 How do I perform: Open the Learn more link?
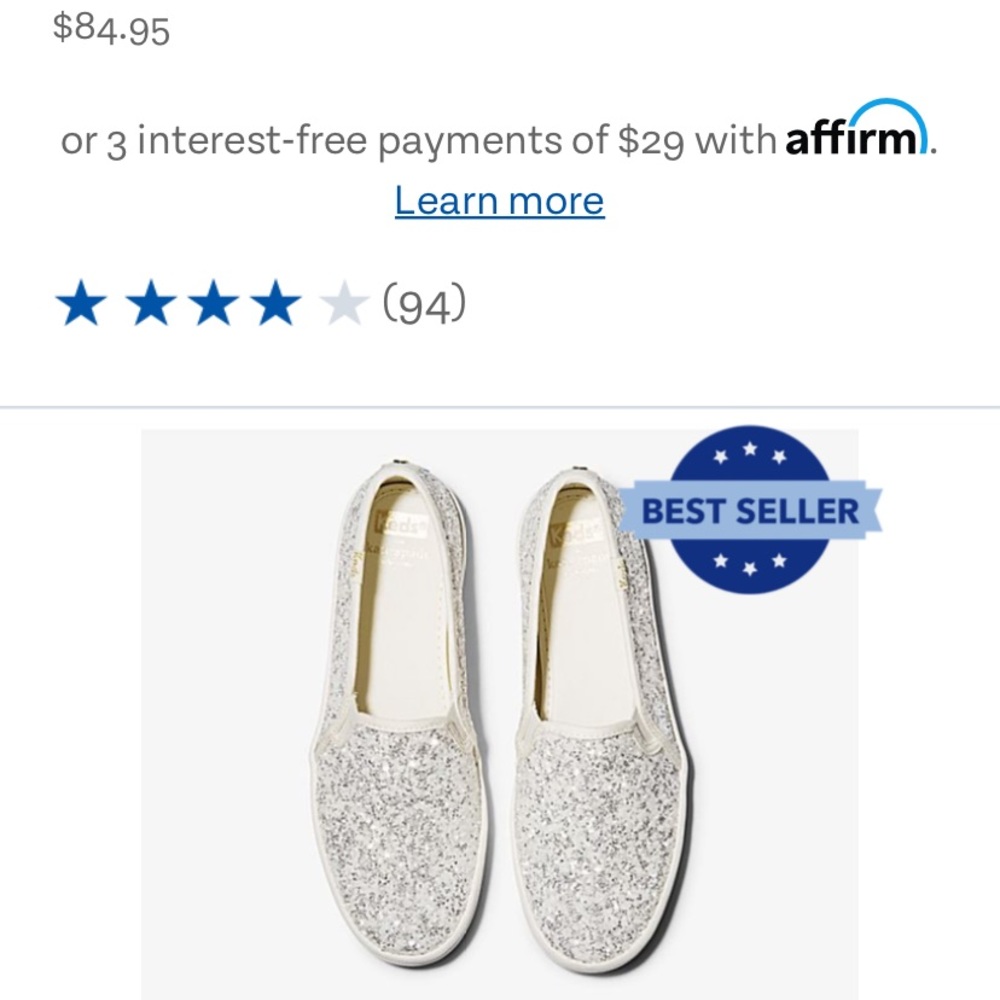(499, 200)
